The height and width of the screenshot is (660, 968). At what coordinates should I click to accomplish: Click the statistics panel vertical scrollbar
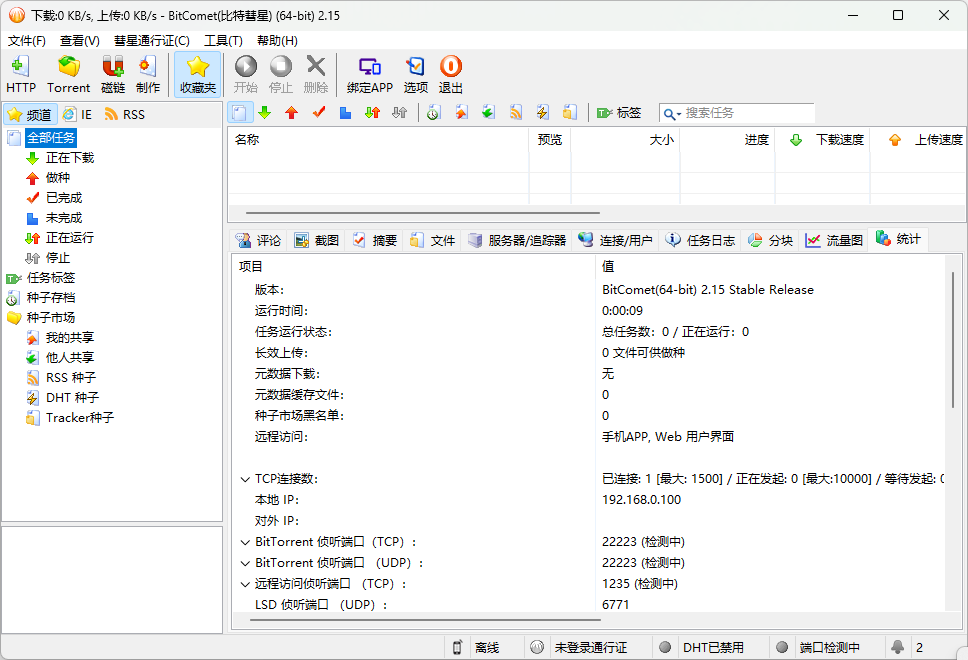point(953,340)
